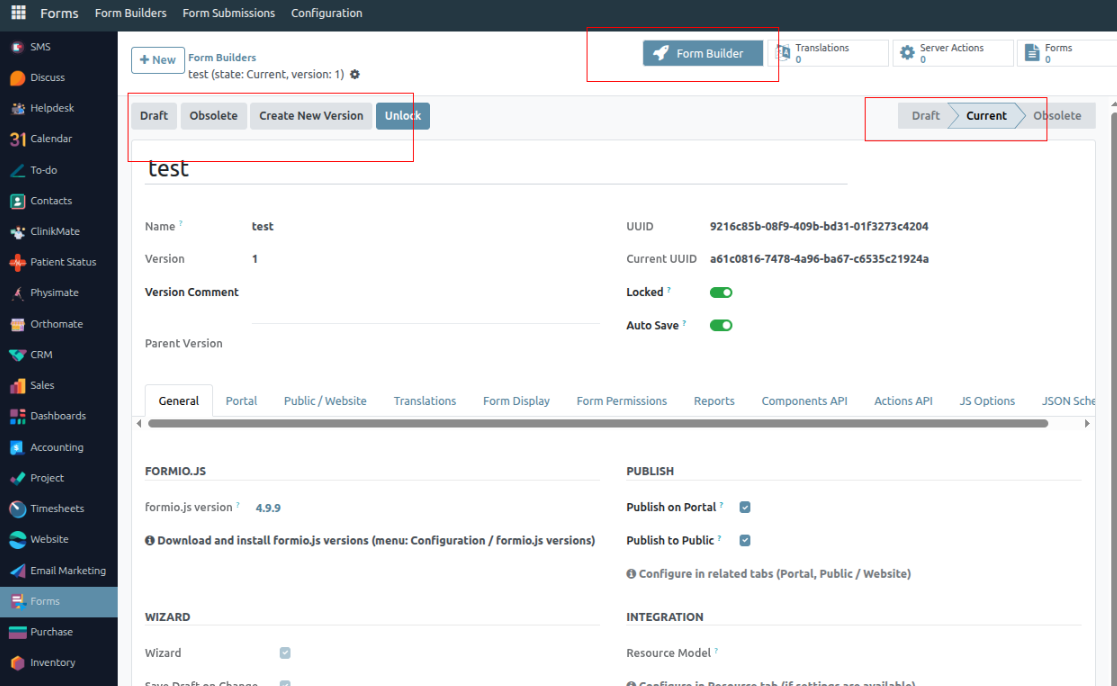Viewport: 1117px width, 686px height.
Task: Disable the Auto Save toggle
Action: click(721, 325)
